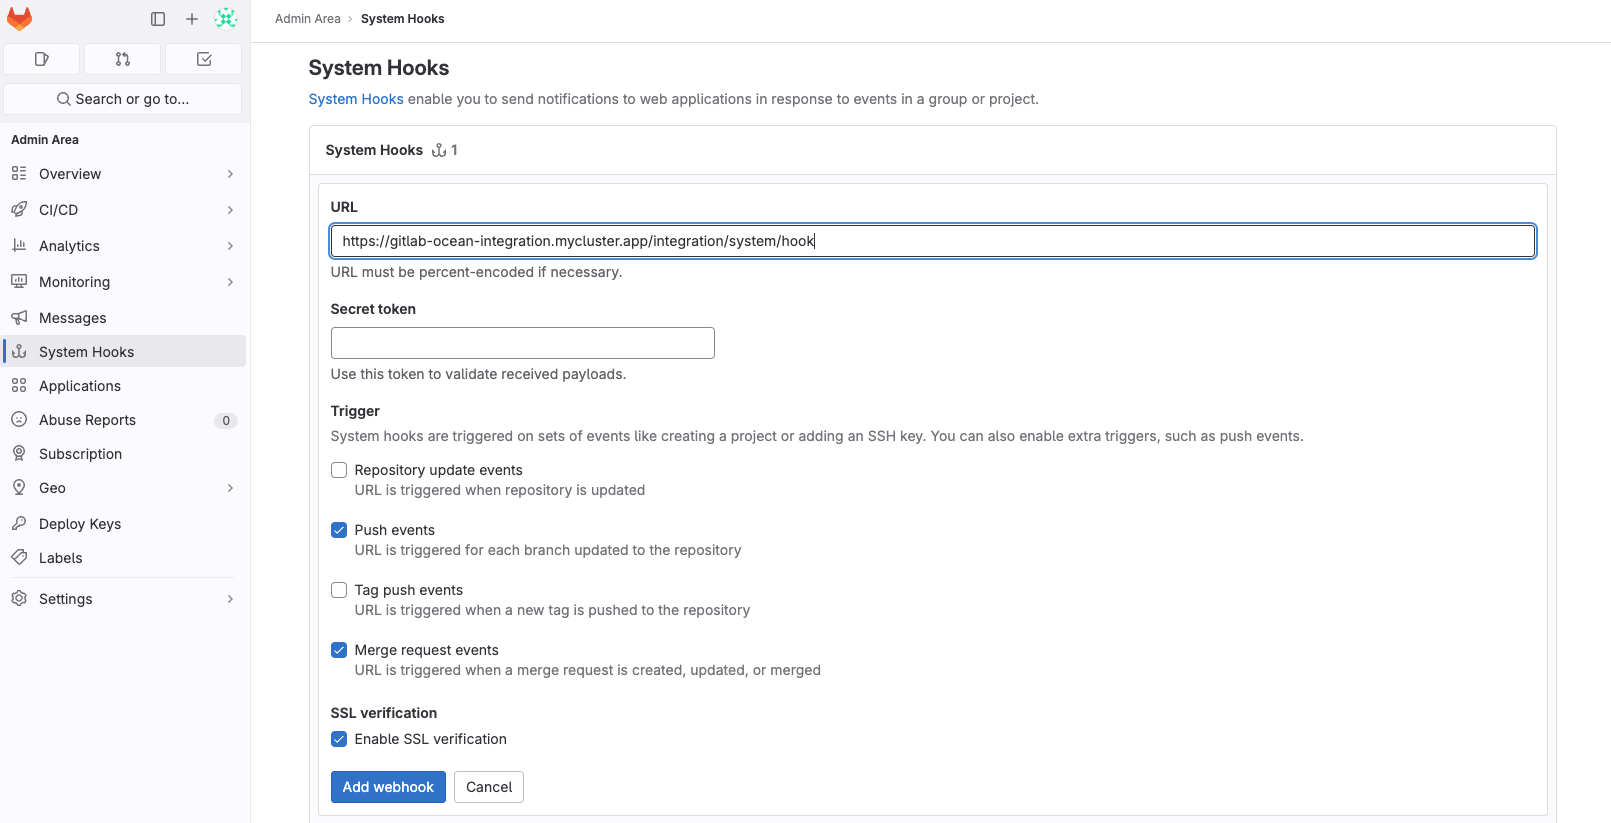This screenshot has width=1611, height=823.
Task: Open assigned issues icon
Action: pos(42,59)
